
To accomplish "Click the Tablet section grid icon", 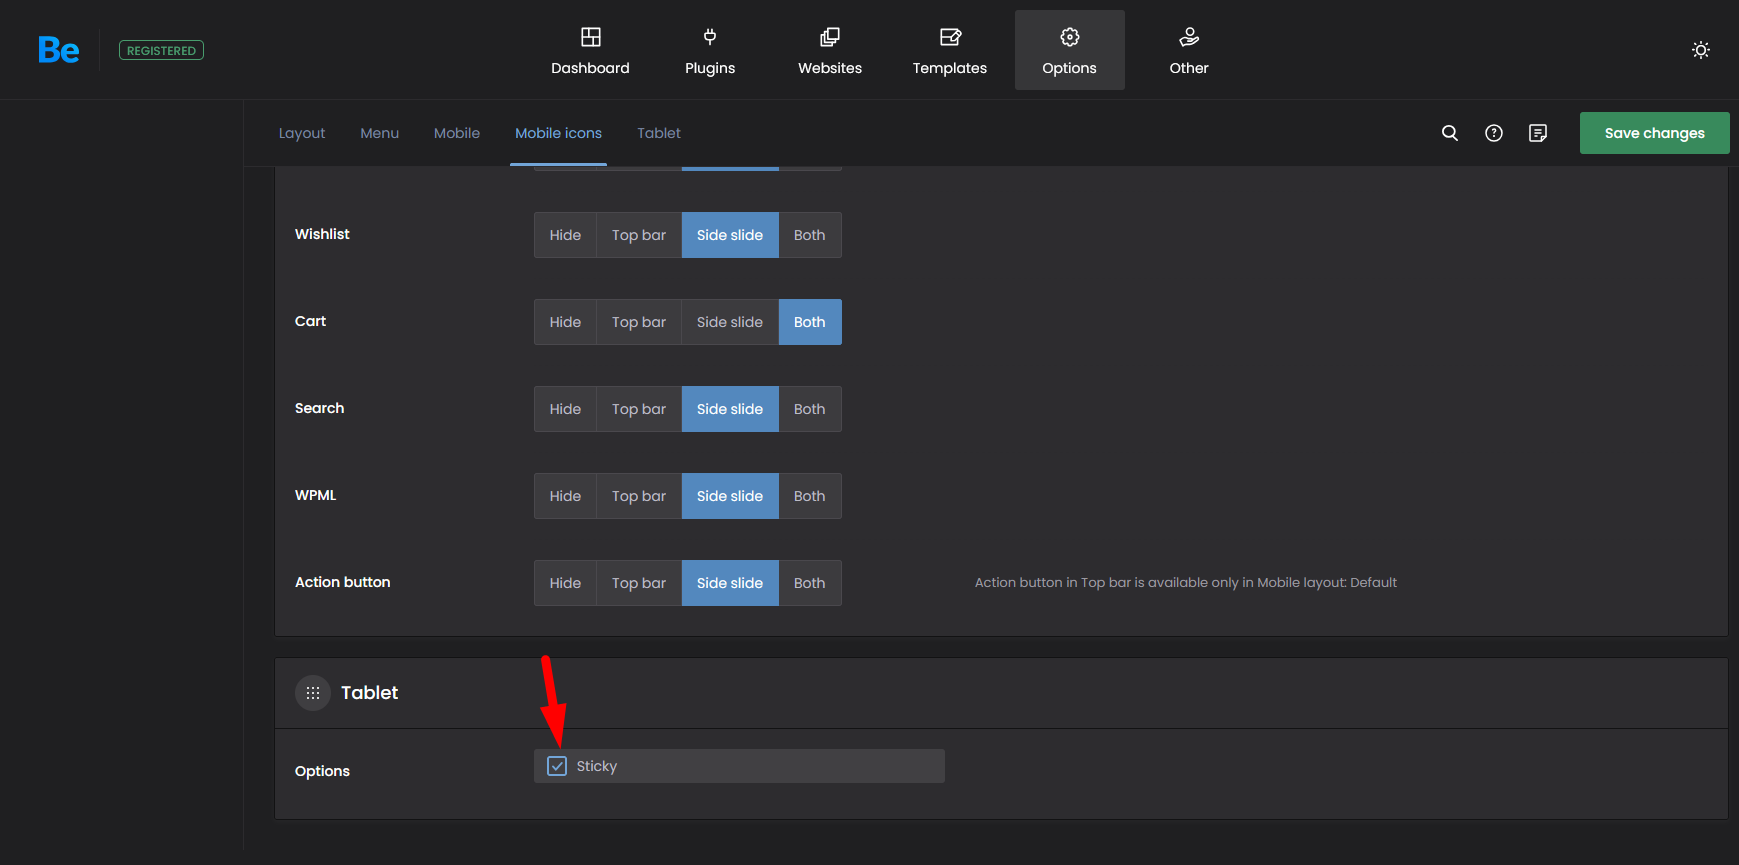I will (313, 693).
